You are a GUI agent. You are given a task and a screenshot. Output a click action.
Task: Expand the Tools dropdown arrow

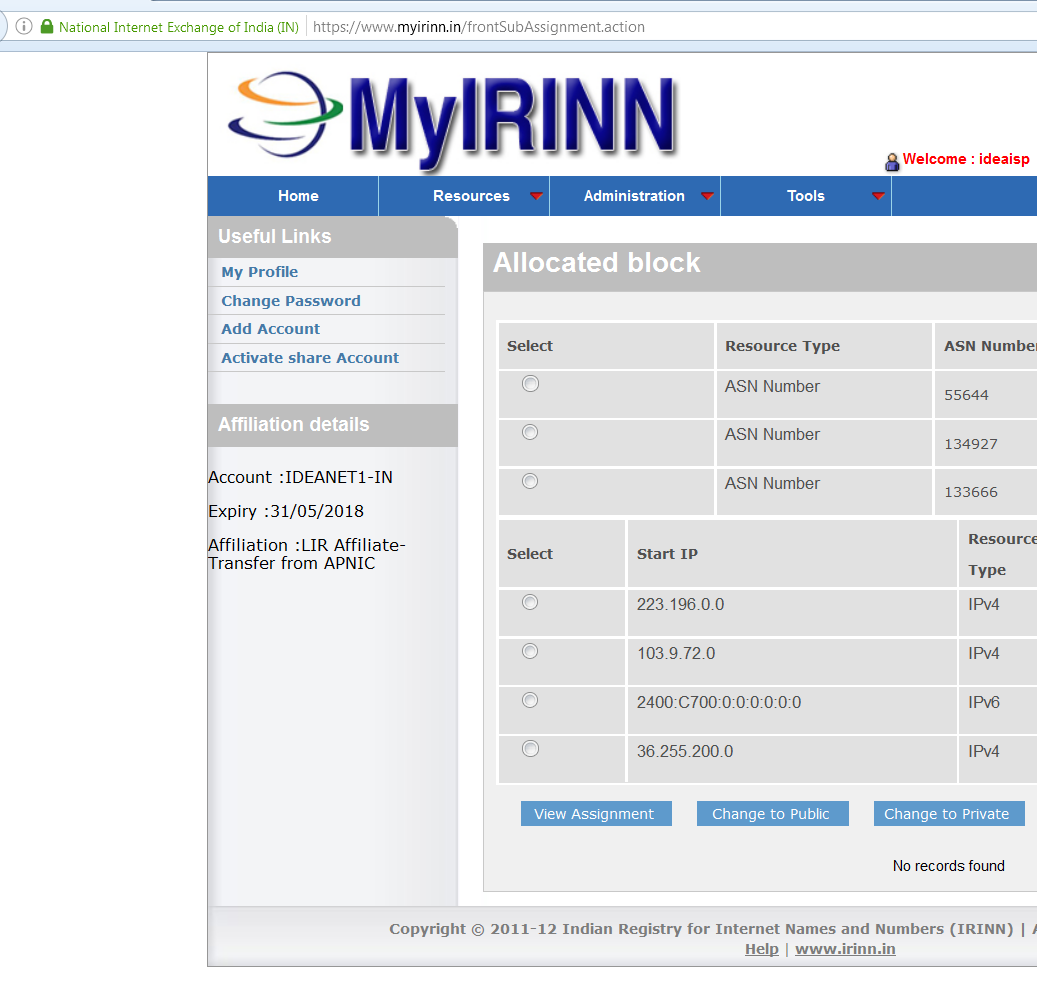[878, 197]
